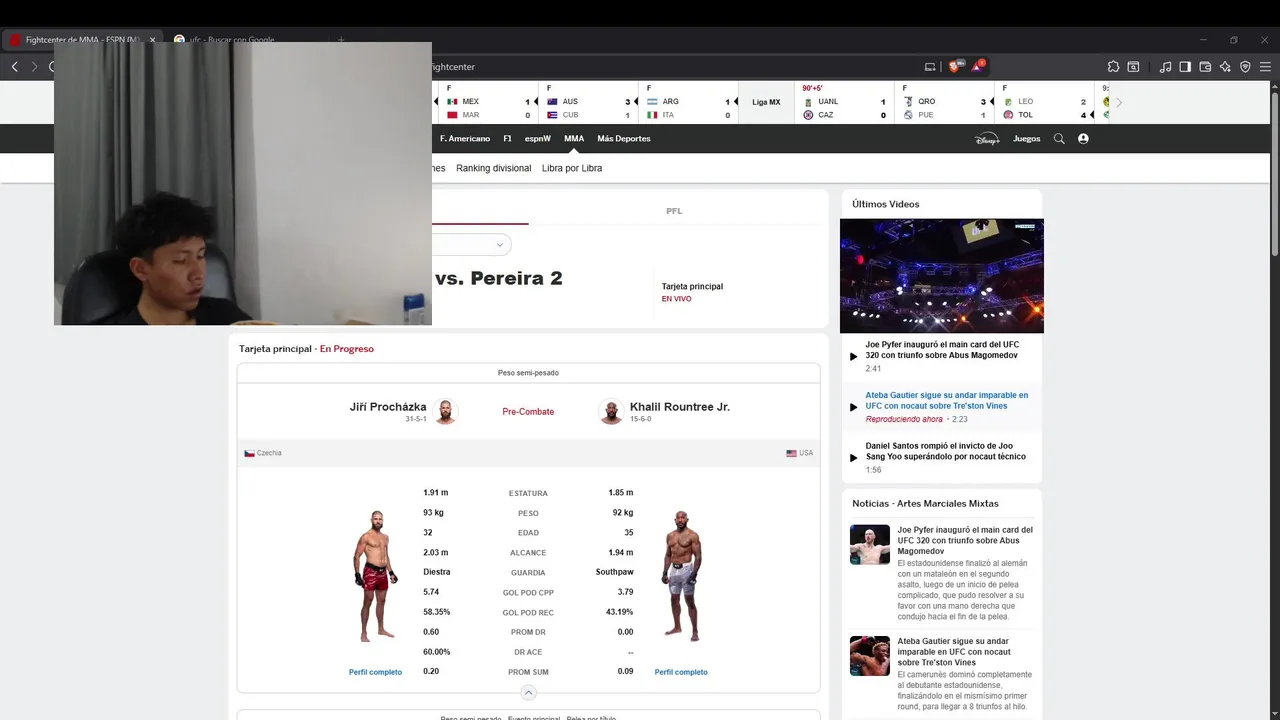Open the MEX vs MAR score card
This screenshot has width=1280, height=720.
488,102
